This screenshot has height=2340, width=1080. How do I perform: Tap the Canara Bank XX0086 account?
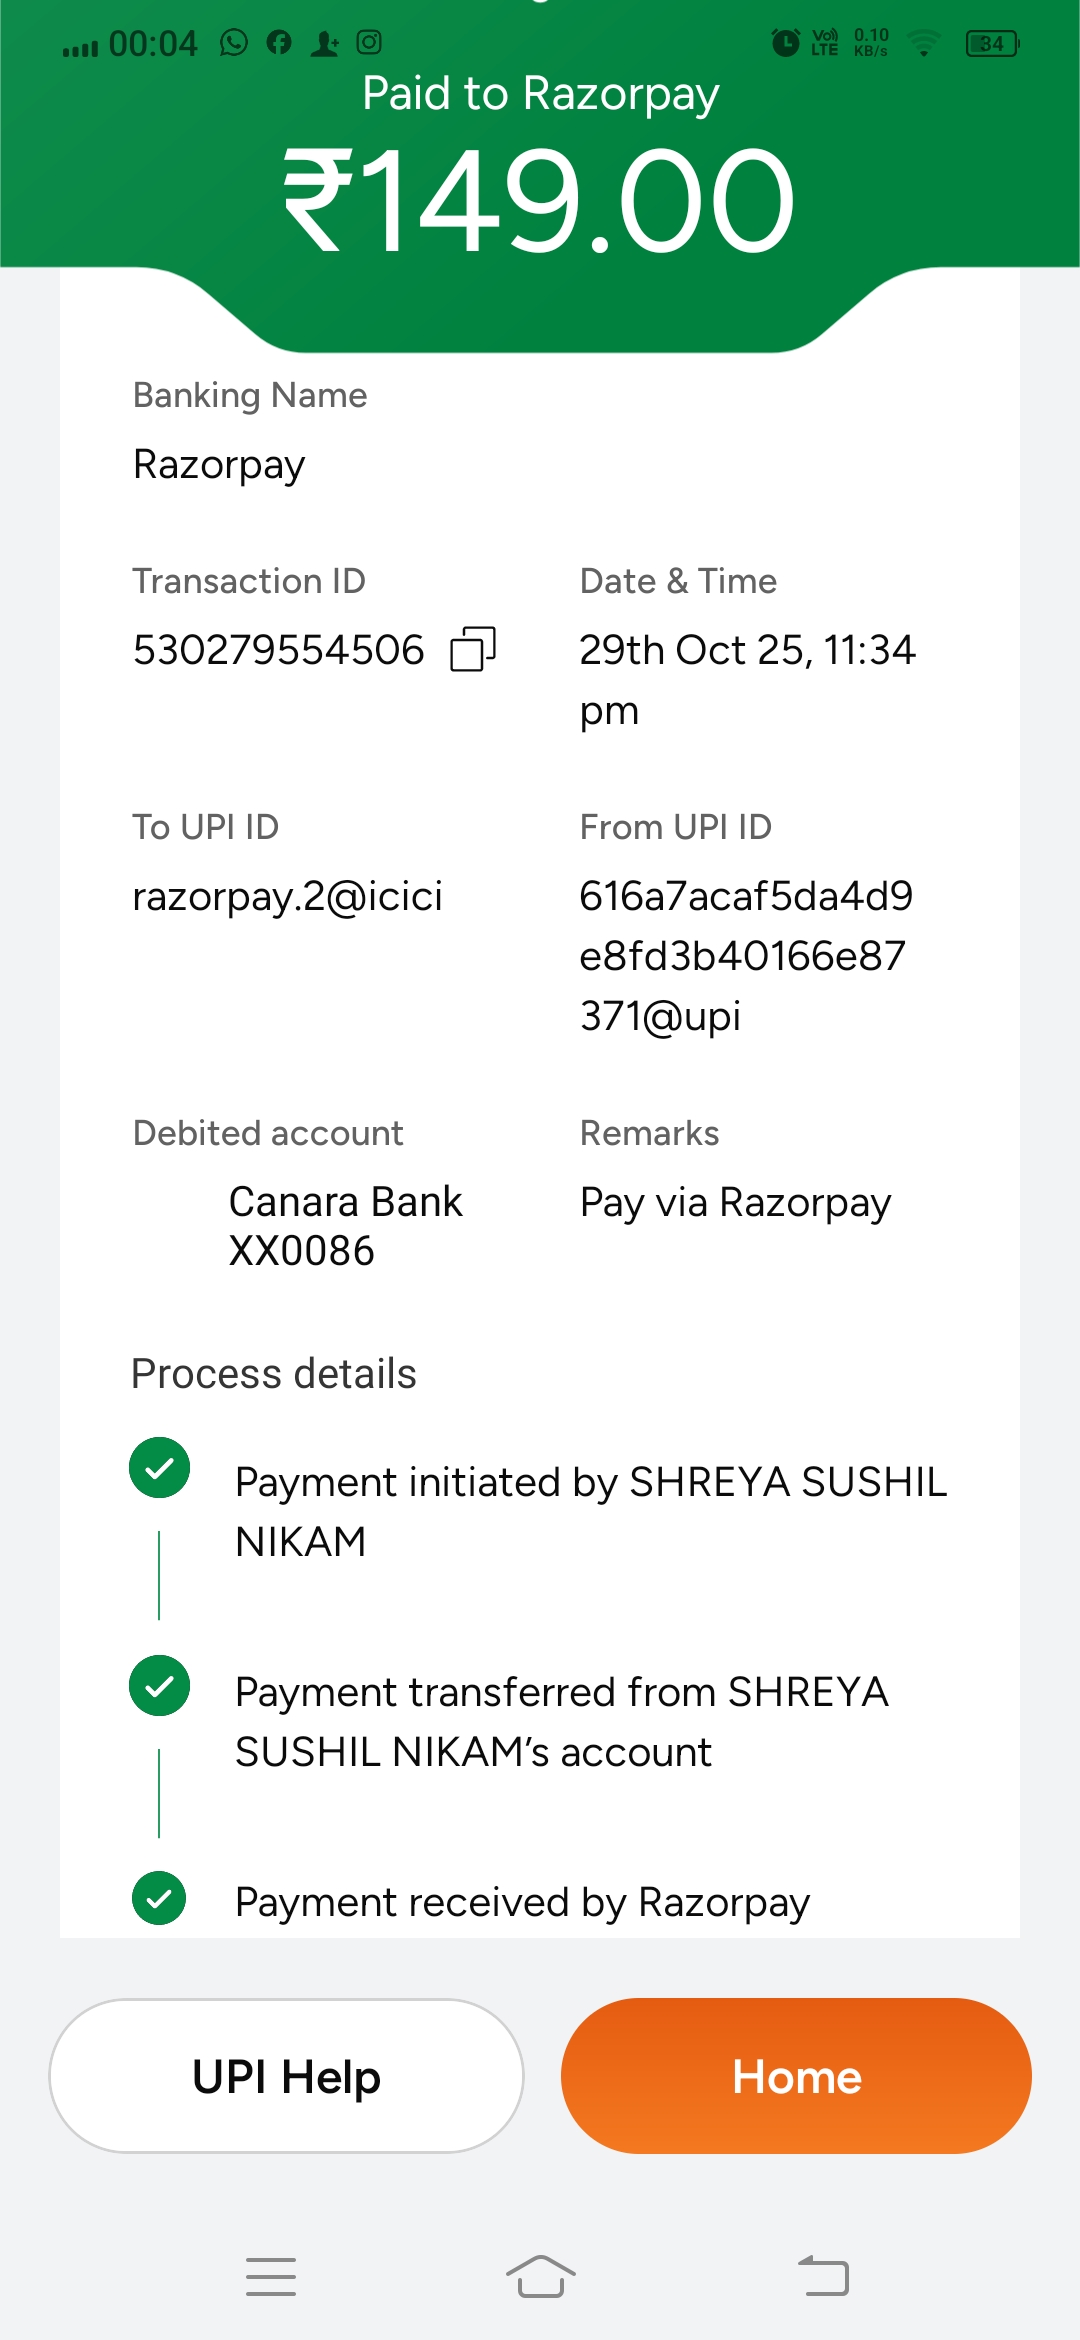[345, 1225]
